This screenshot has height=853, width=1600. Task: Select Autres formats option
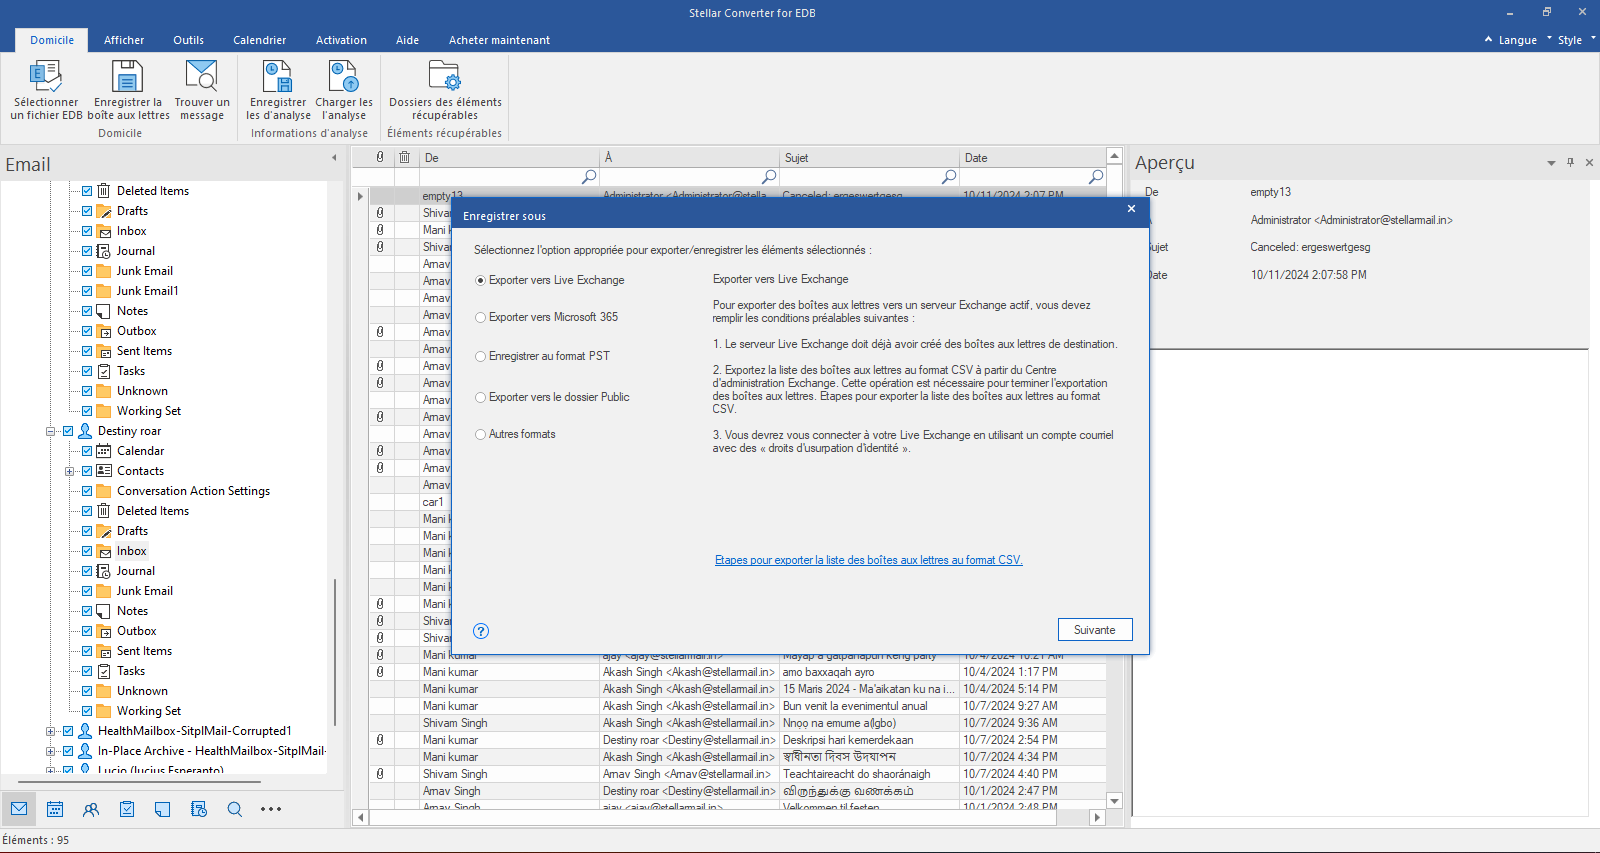(516, 434)
